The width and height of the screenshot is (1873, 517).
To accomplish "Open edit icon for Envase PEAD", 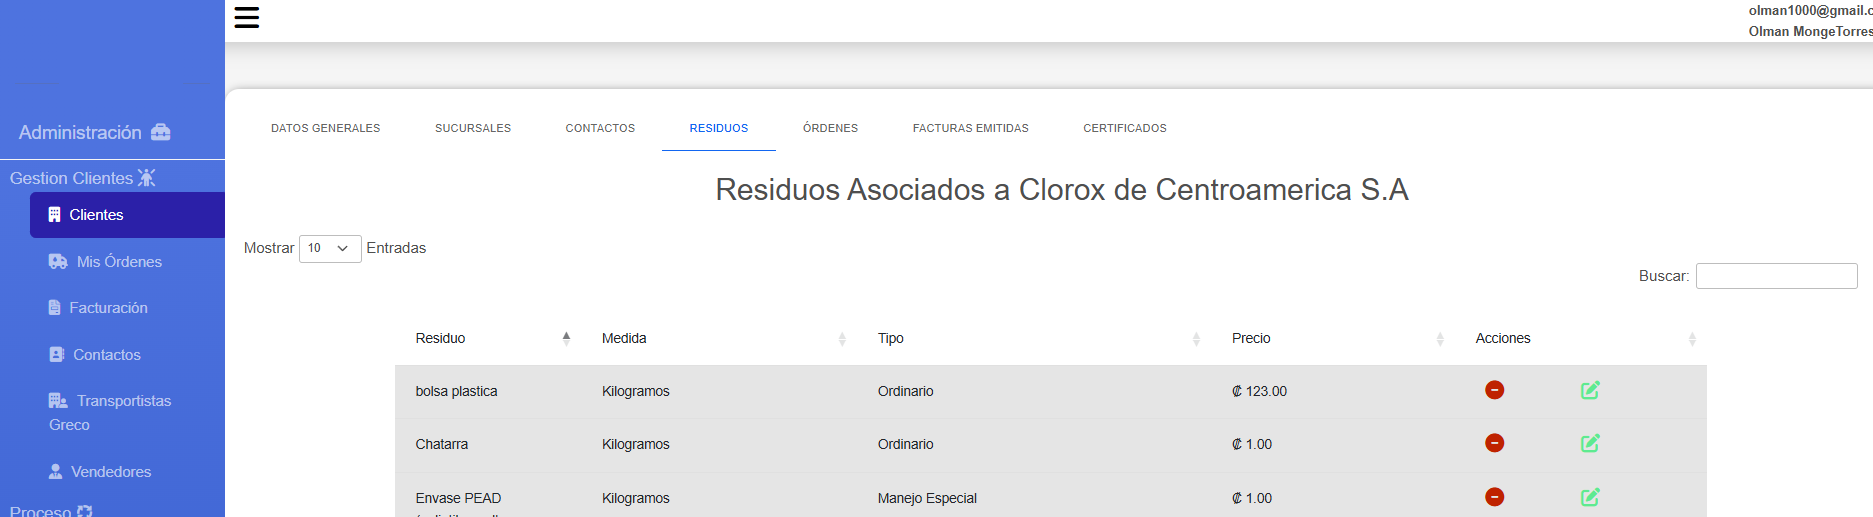I will coord(1590,497).
